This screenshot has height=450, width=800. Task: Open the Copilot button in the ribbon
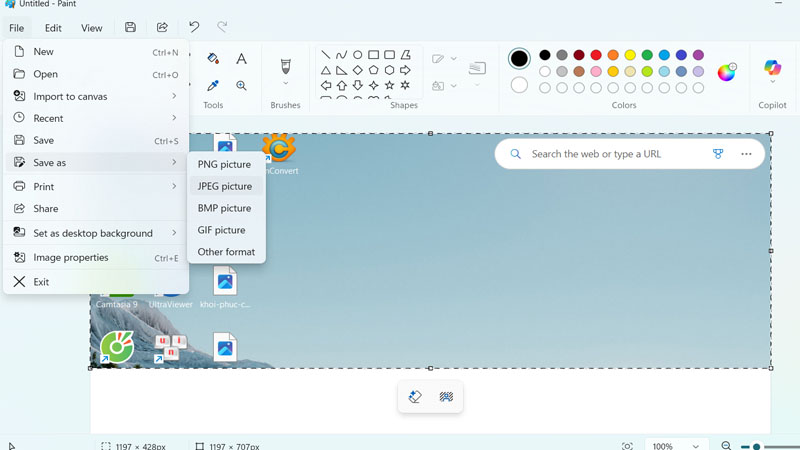(x=772, y=69)
